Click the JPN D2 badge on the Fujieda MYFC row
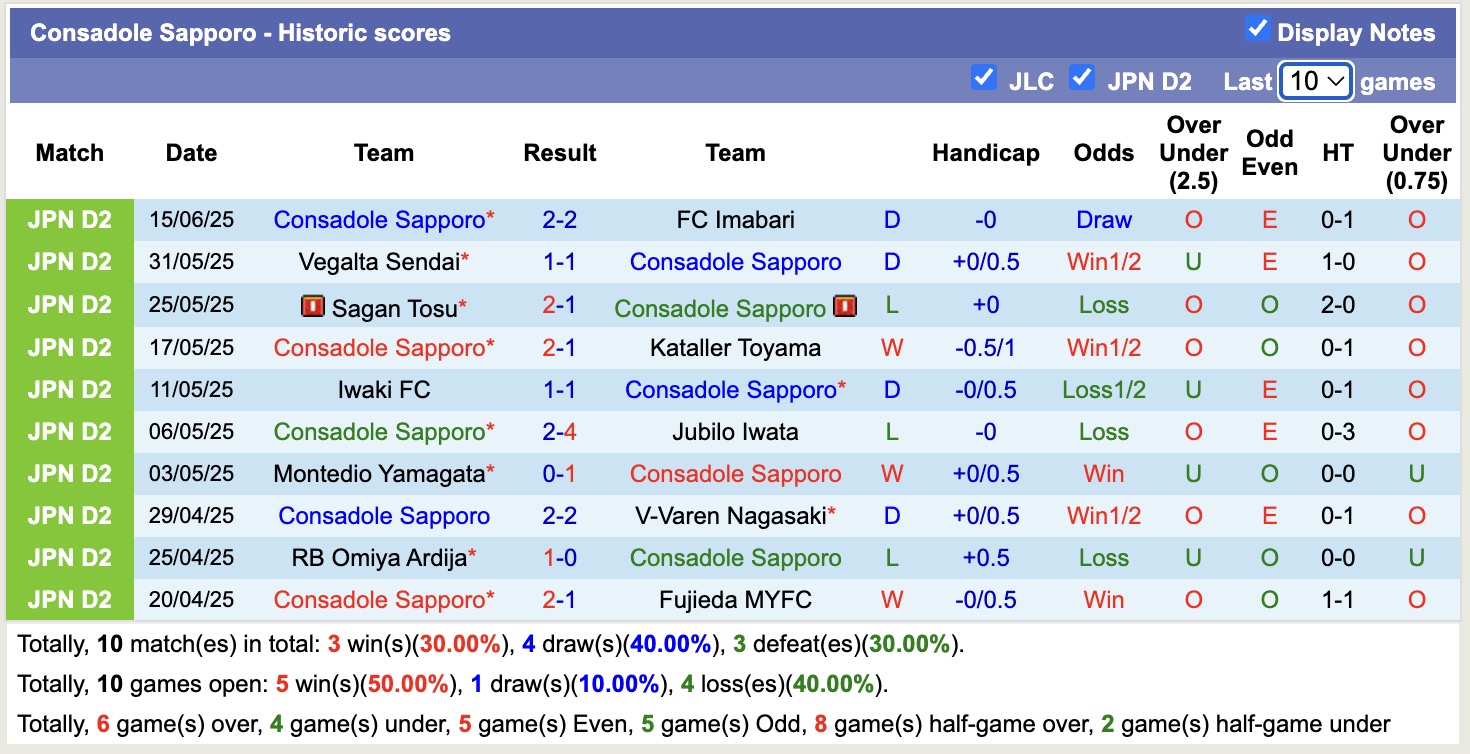1470x754 pixels. (x=71, y=599)
